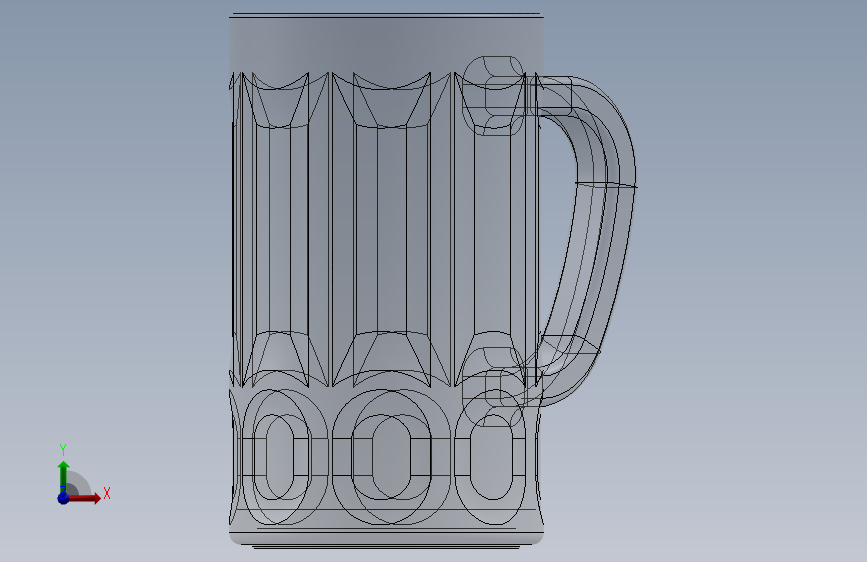Click the blue Z axis sphere of the triad
This screenshot has height=562, width=867.
click(63, 498)
